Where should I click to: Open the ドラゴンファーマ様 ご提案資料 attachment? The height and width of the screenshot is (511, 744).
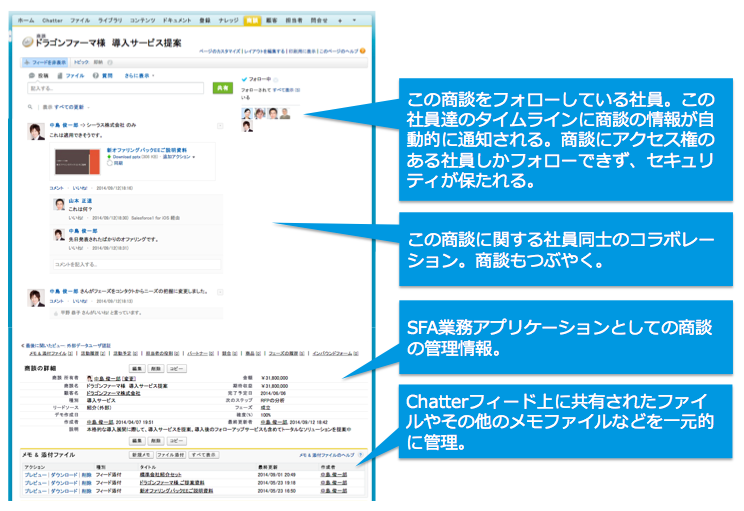tap(172, 483)
